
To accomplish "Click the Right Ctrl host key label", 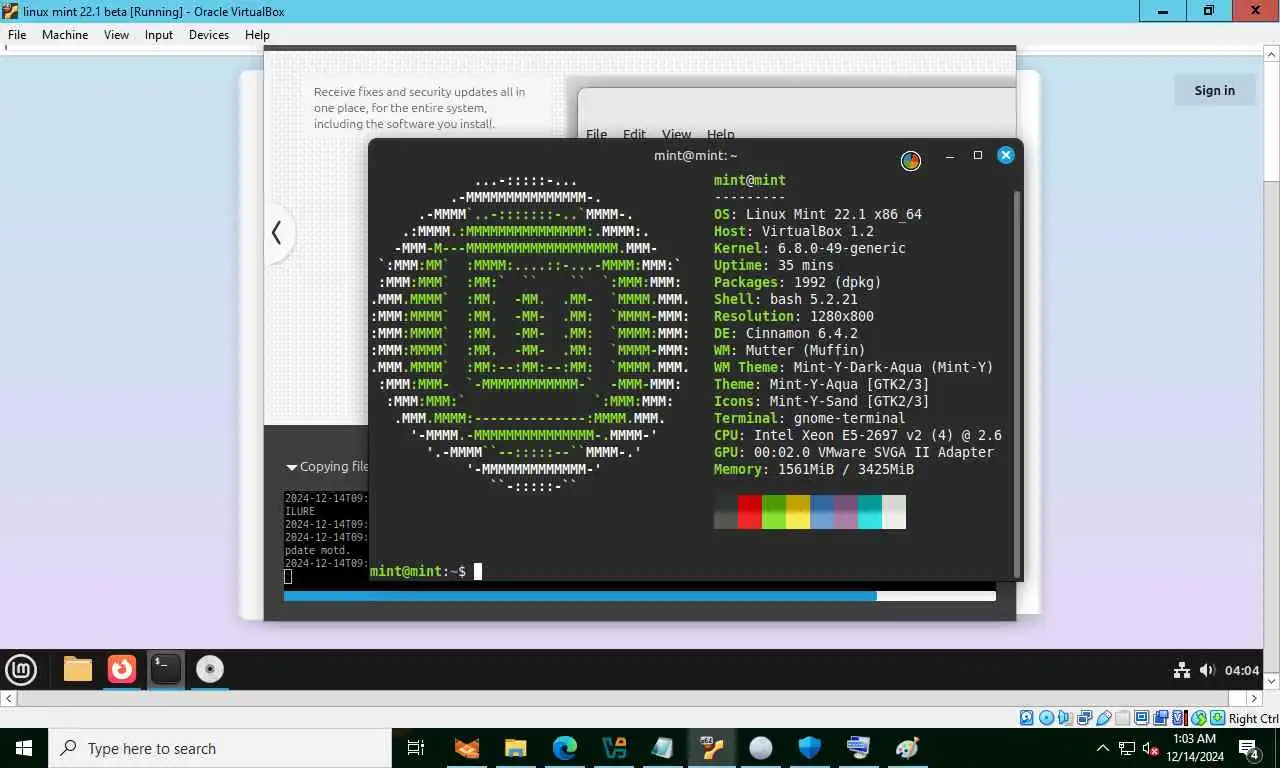I will 1254,718.
